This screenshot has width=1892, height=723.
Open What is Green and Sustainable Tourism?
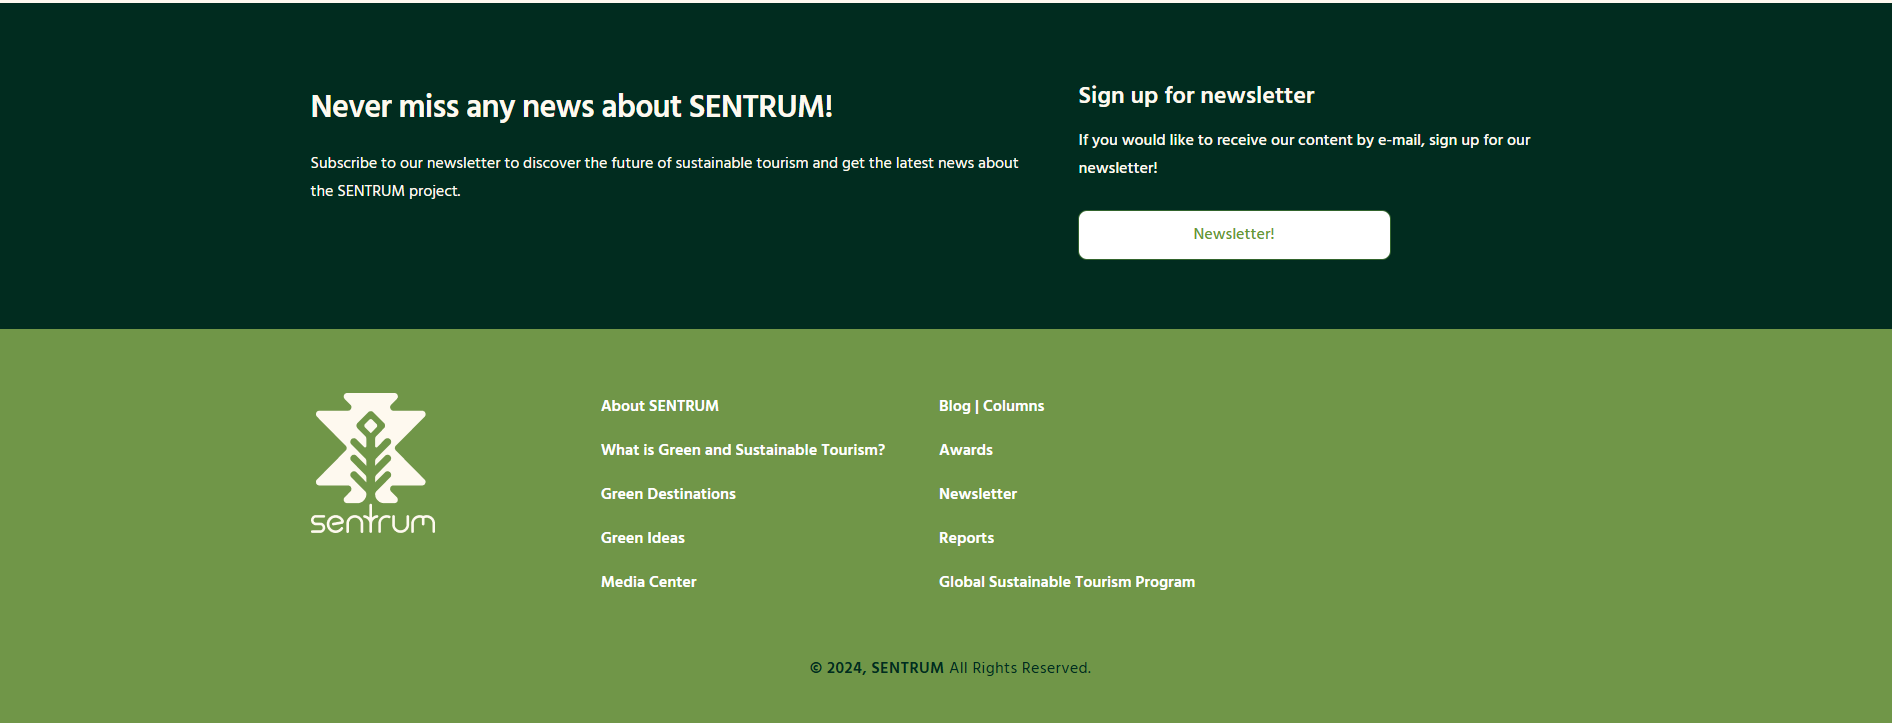point(742,450)
